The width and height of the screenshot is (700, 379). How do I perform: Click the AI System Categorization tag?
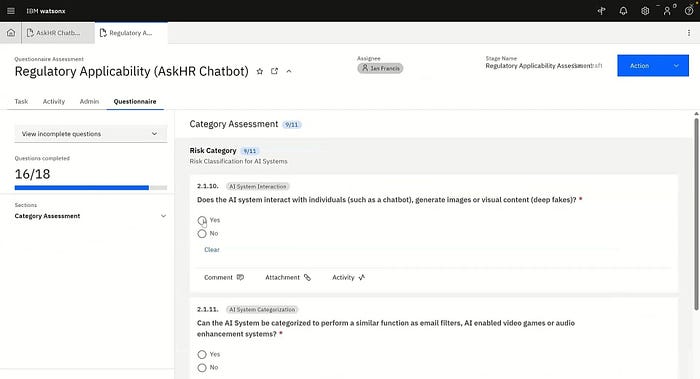[262, 309]
